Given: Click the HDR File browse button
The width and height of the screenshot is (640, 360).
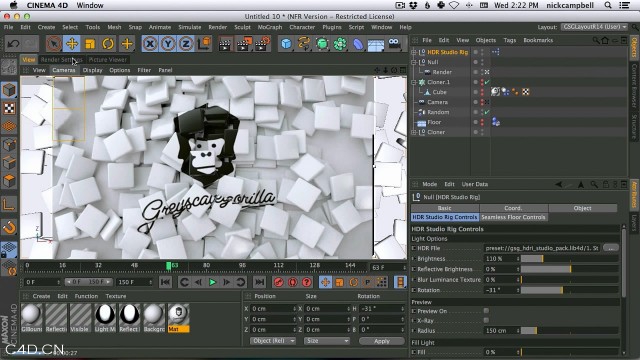Looking at the screenshot, I should [x=611, y=248].
